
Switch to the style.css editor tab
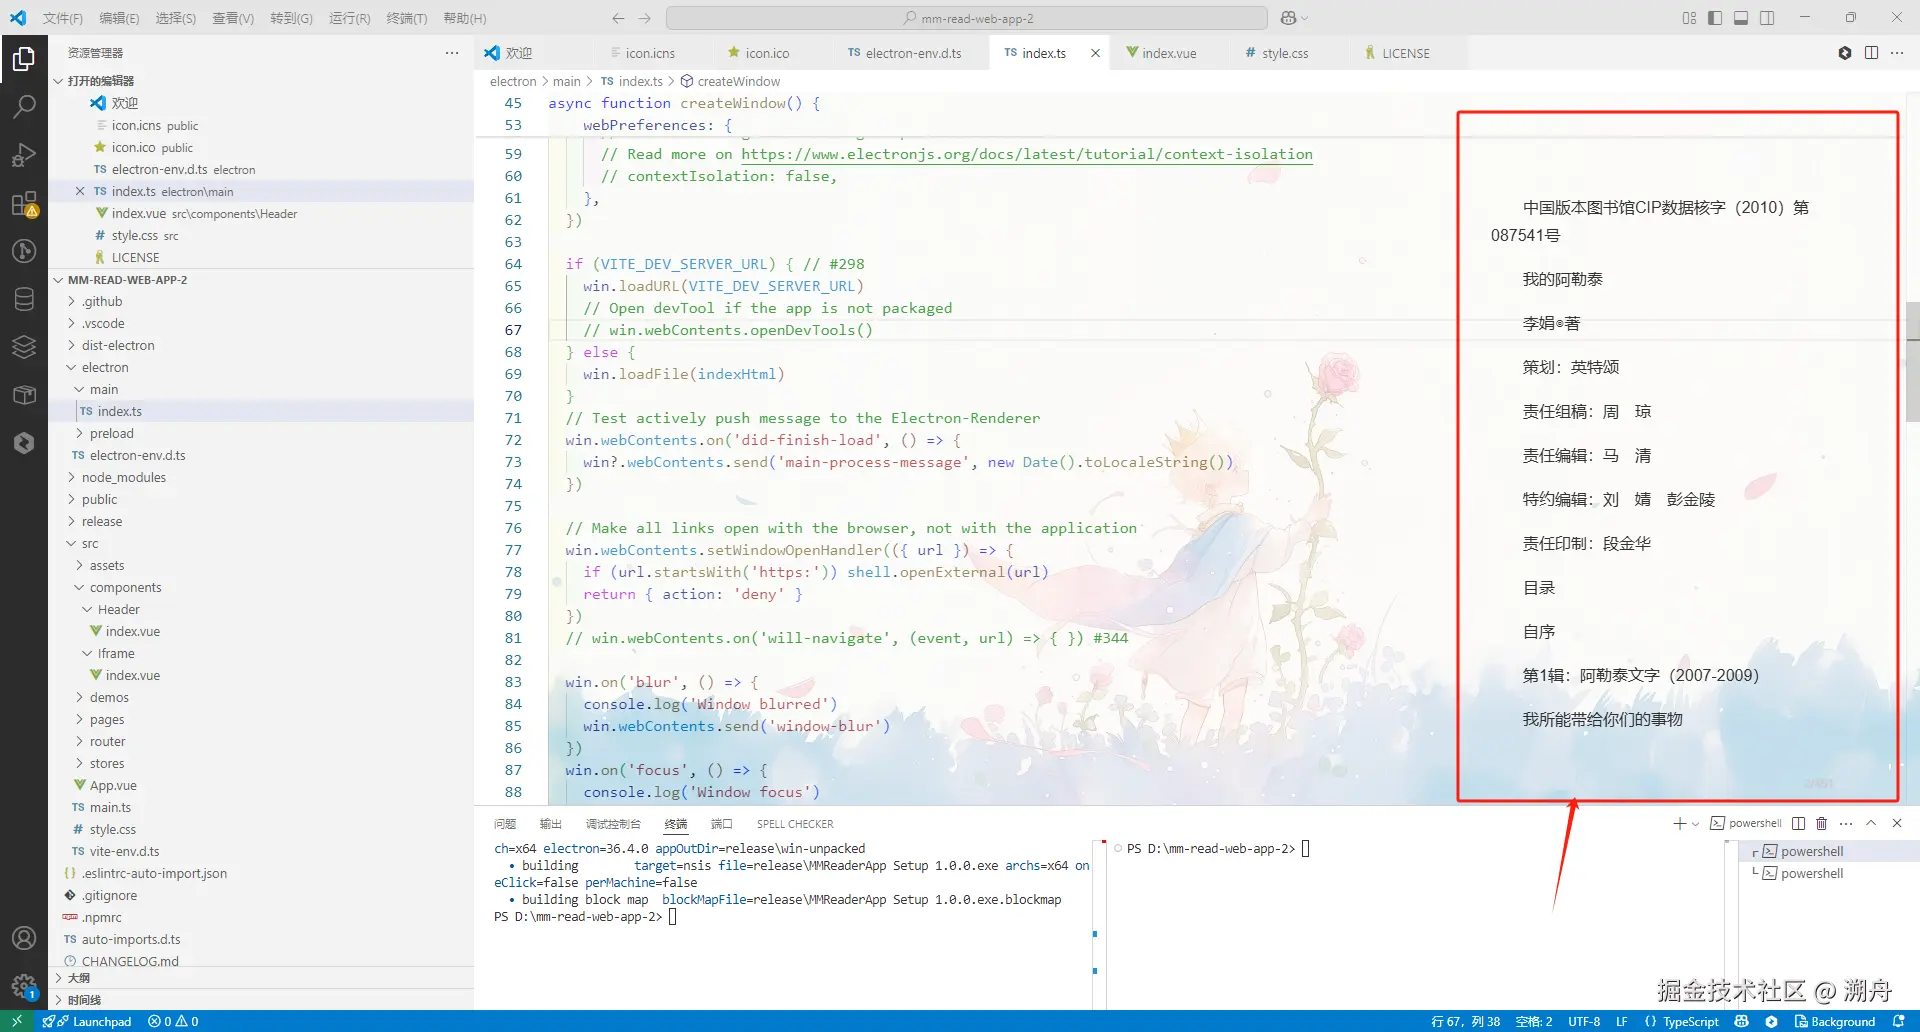tap(1284, 53)
